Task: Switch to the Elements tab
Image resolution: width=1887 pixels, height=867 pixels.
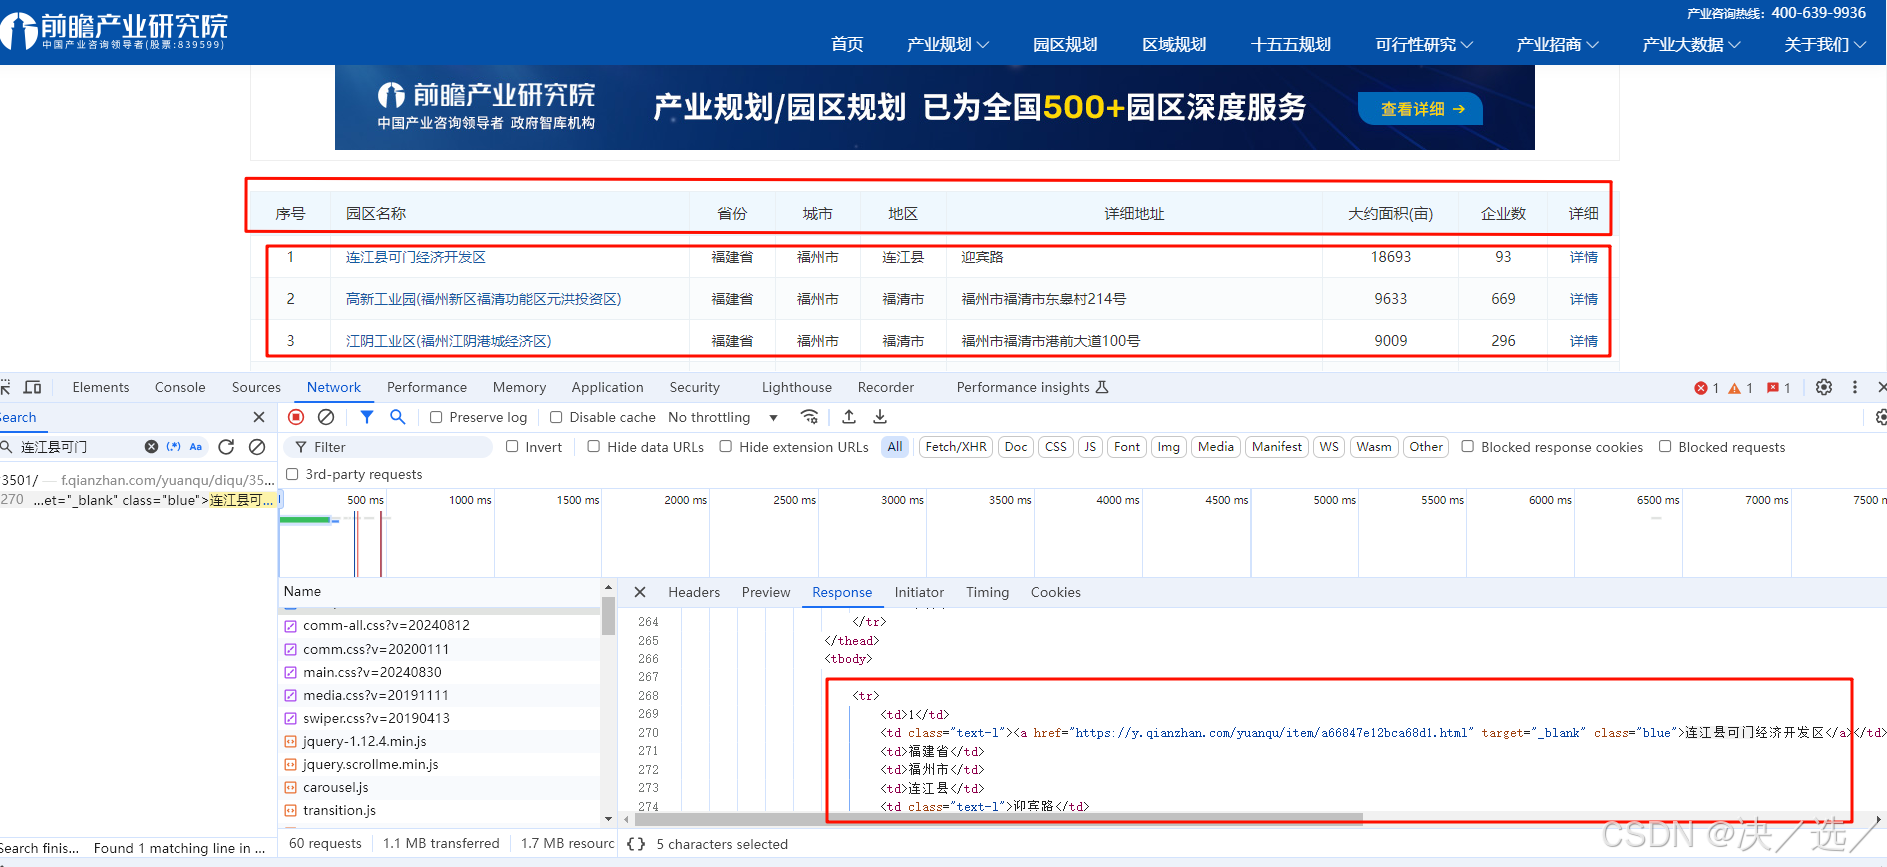Action: 101,387
